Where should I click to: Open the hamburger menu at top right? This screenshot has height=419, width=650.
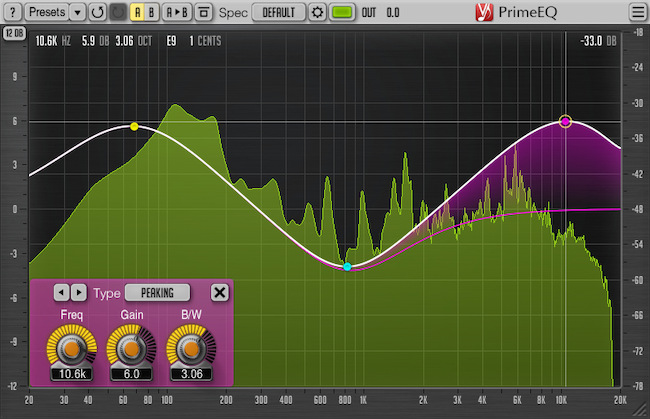click(638, 12)
